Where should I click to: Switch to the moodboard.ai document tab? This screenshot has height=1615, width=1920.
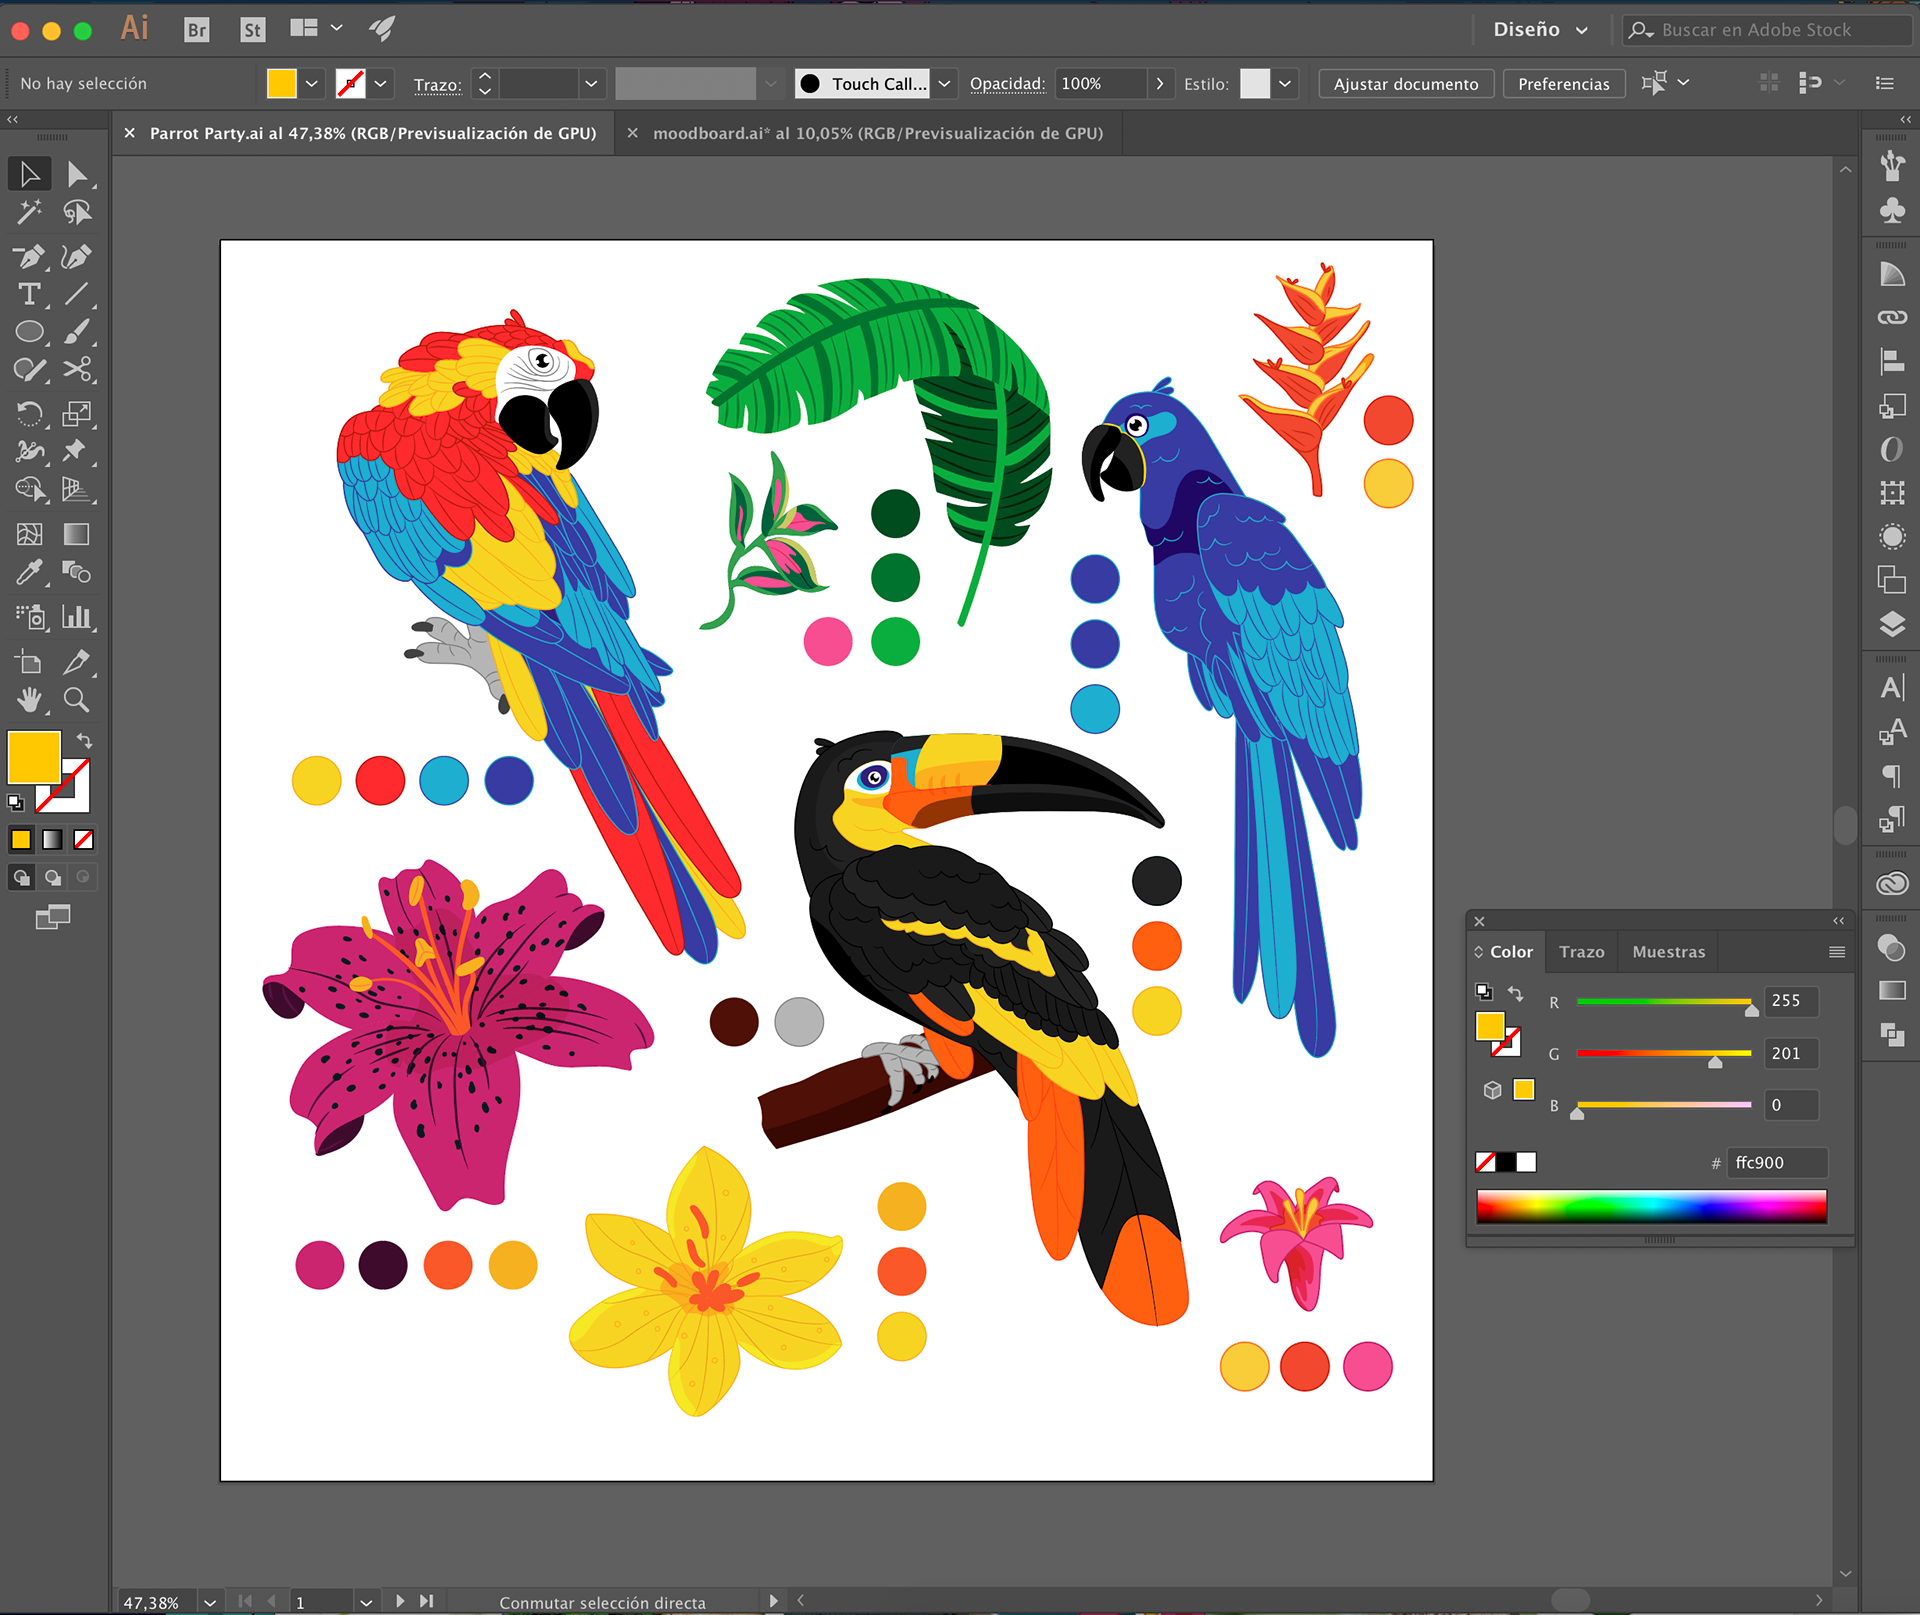877,133
